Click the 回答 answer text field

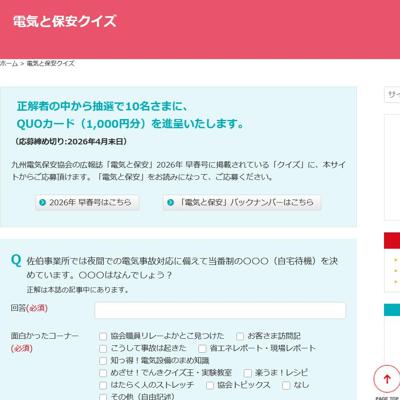point(220,310)
